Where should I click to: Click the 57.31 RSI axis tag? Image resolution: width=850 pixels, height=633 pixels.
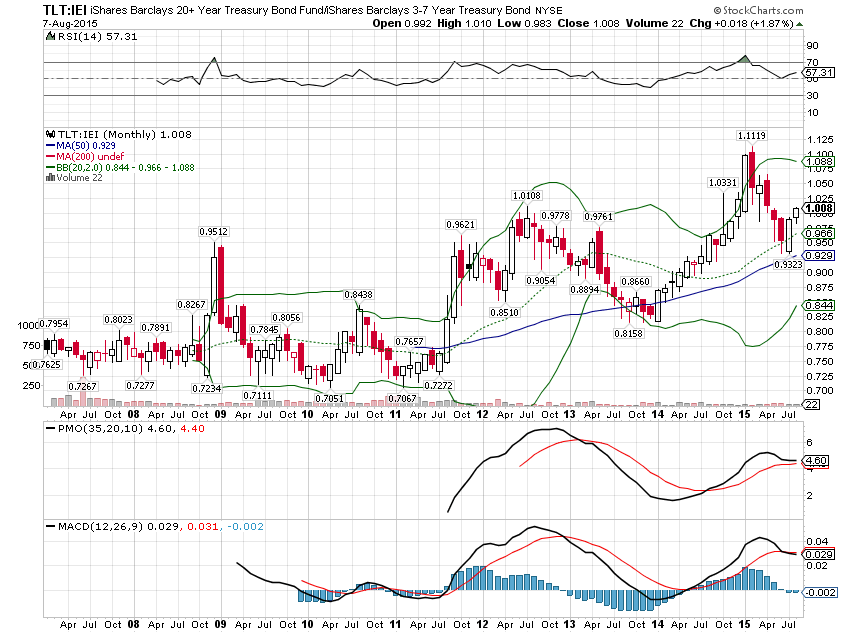(819, 73)
